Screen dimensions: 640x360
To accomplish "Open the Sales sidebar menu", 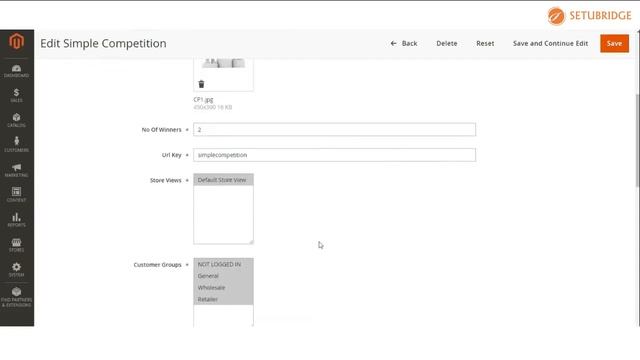I will tap(16, 95).
